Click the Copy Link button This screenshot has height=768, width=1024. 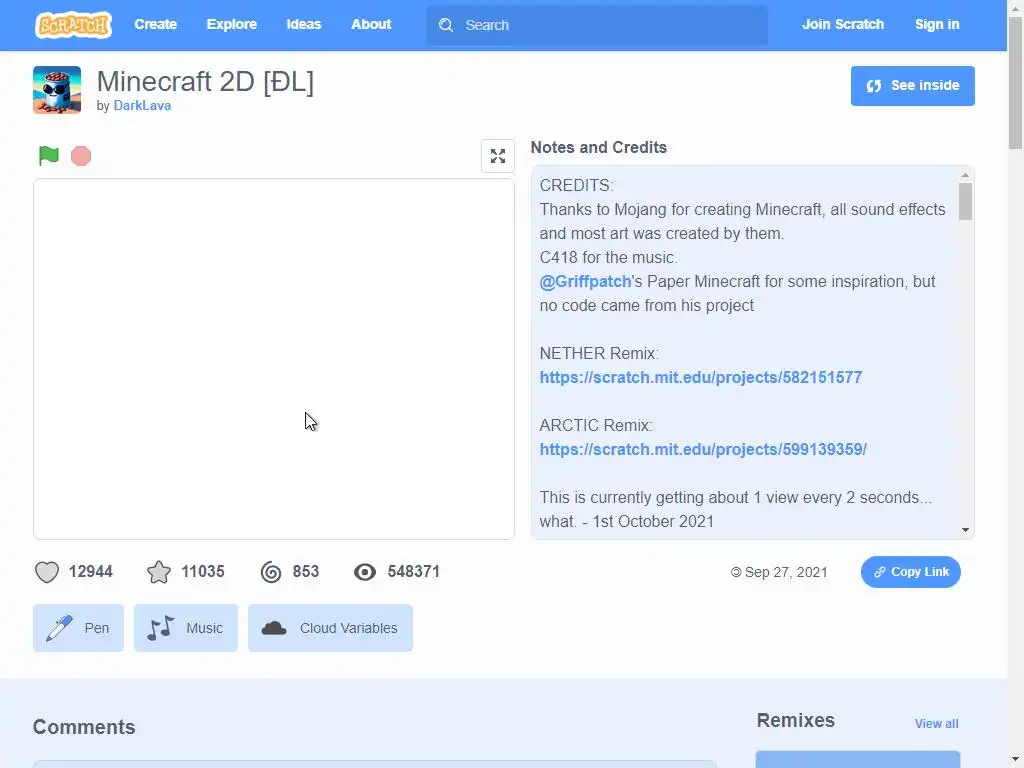pos(910,572)
